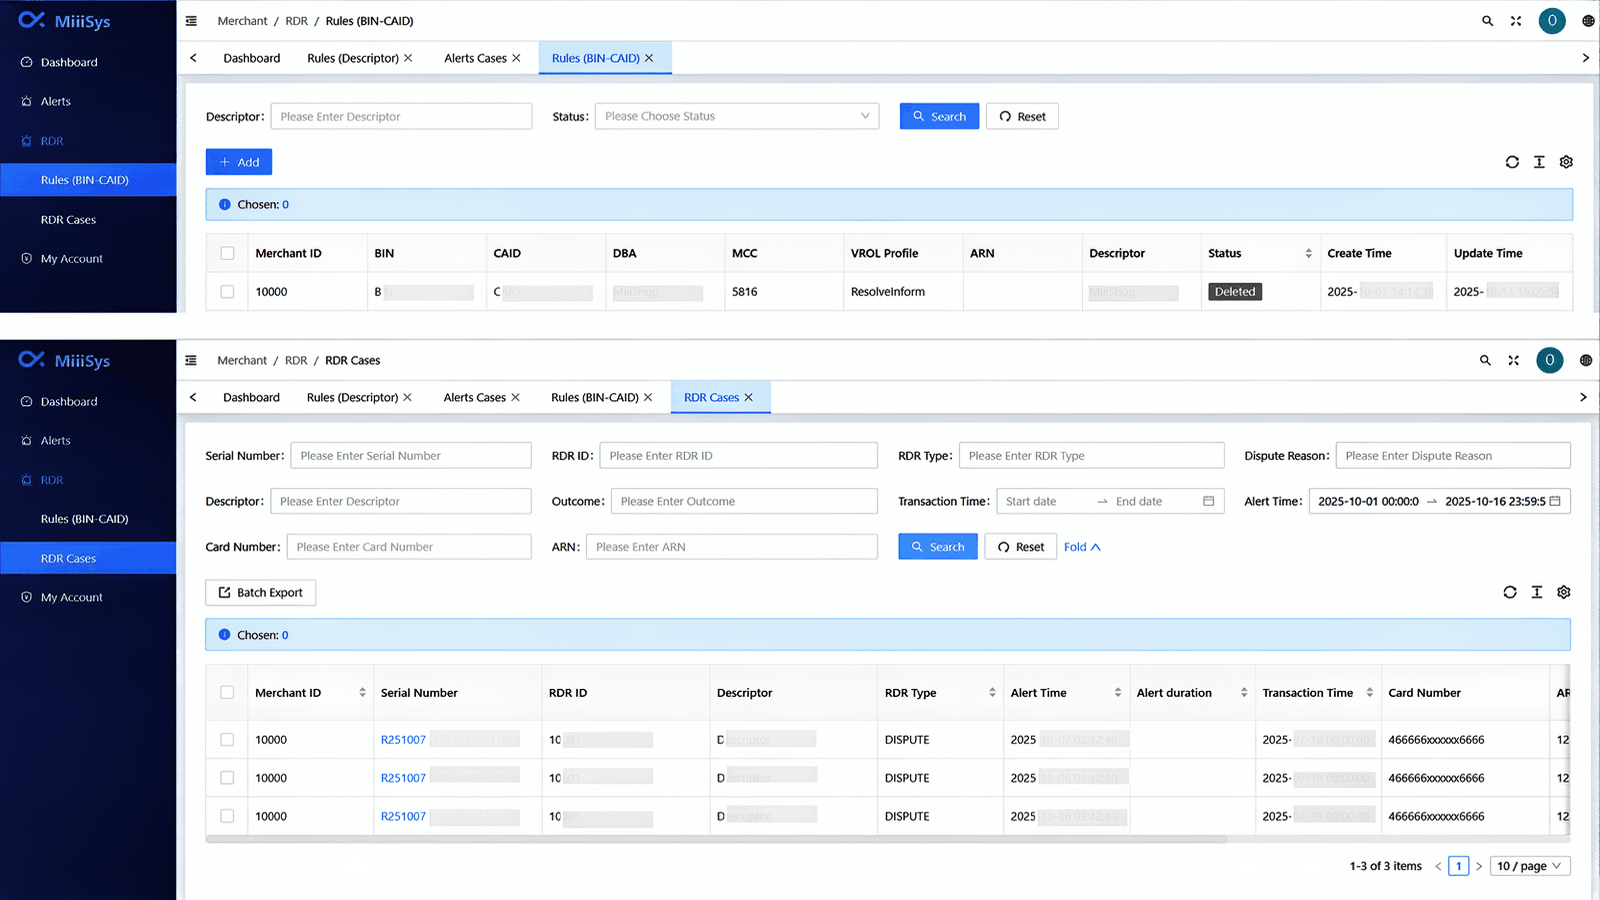Focus Descriptor input on Rules (BIN-CAID) page
The width and height of the screenshot is (1600, 900).
401,116
